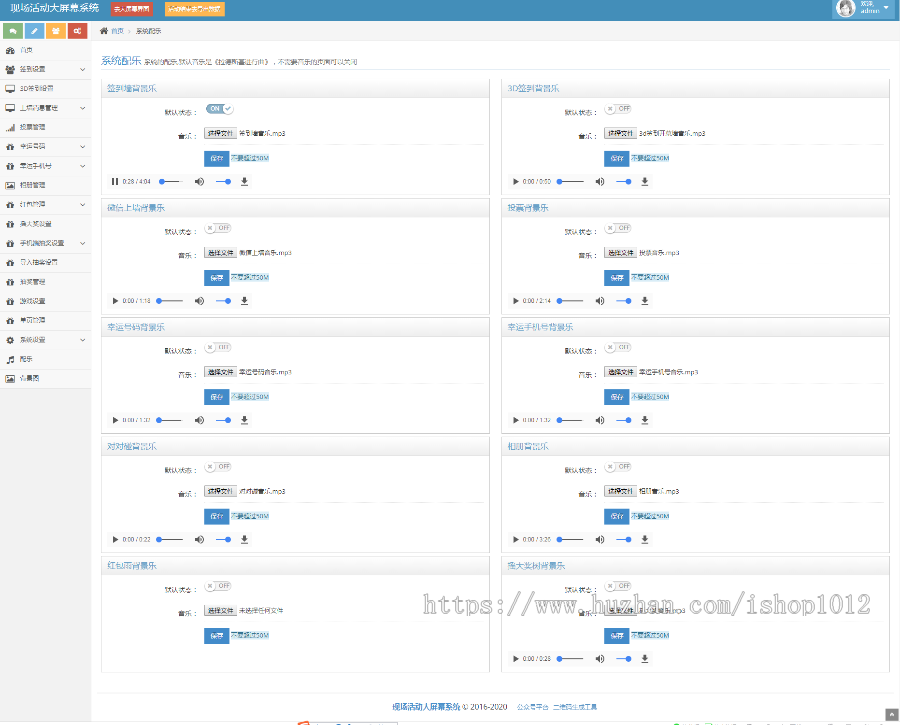Adjust the 签到墙背景乐 volume slider
This screenshot has width=900, height=725.
223,181
